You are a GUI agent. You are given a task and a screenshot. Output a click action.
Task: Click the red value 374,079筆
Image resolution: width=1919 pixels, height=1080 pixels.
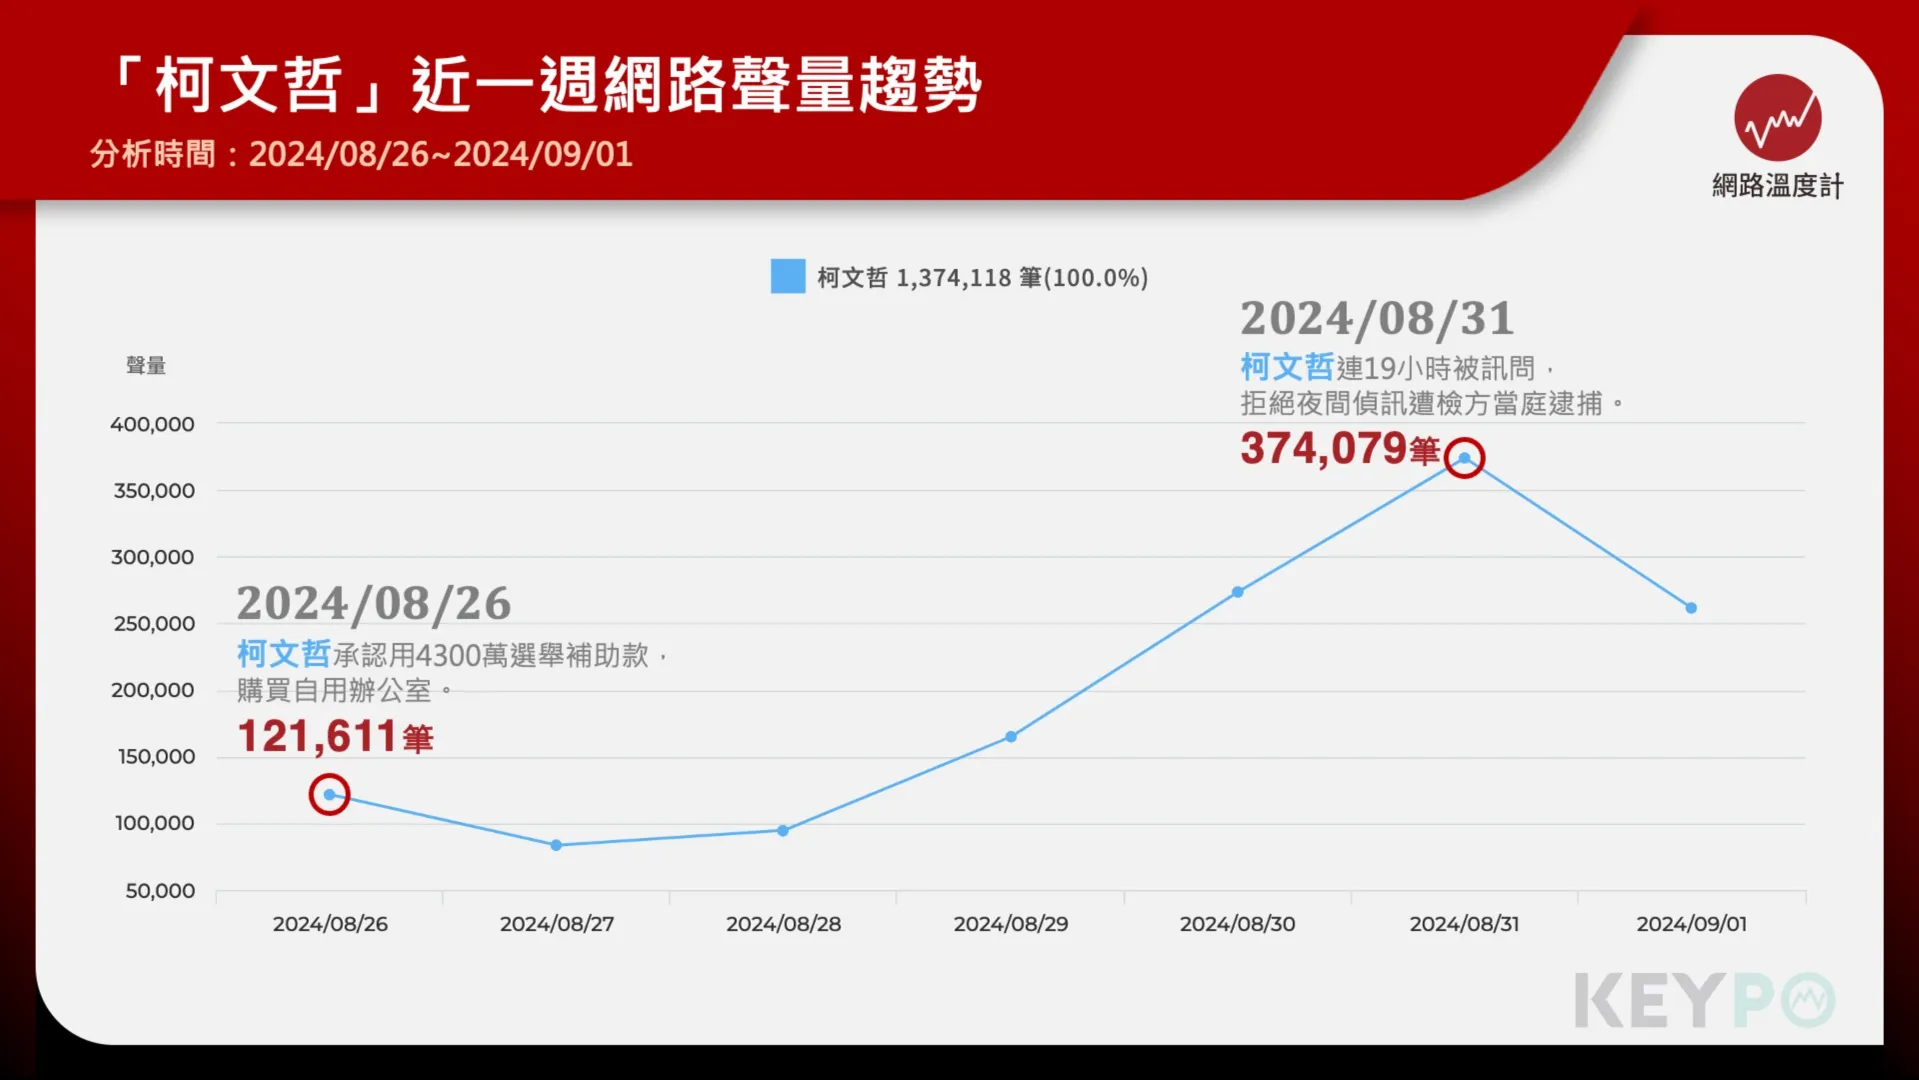(1340, 449)
